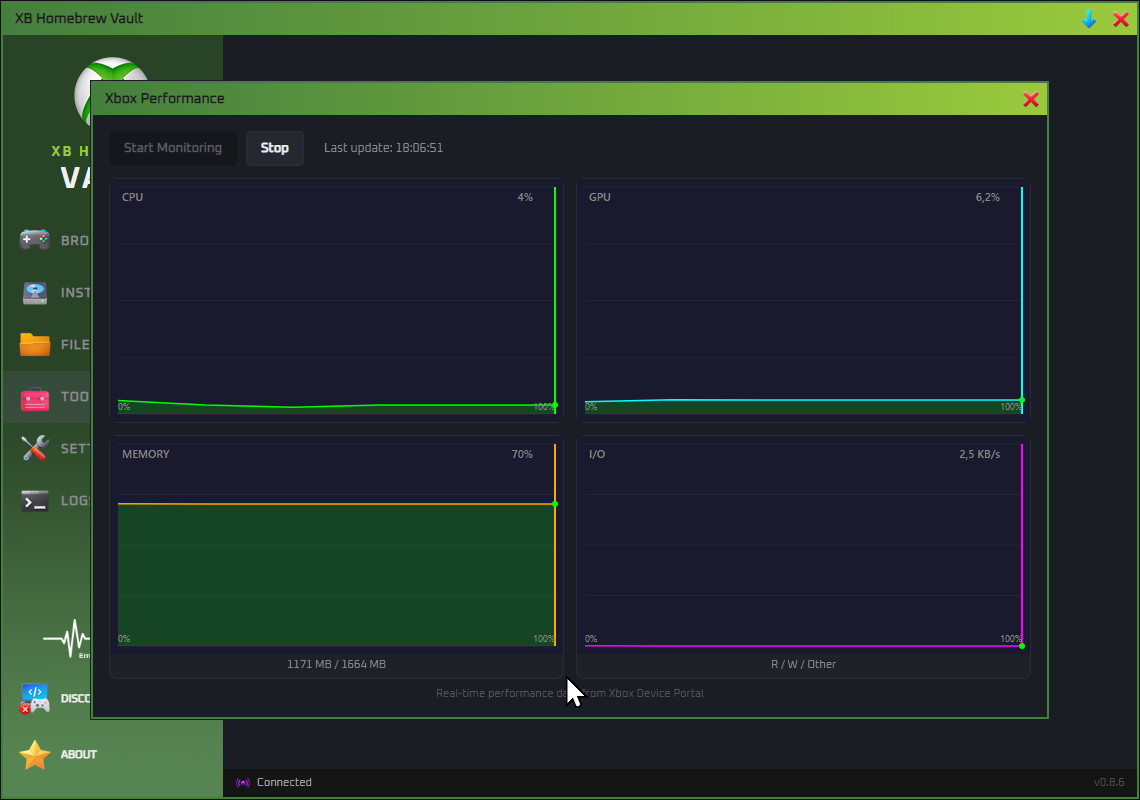The image size is (1140, 800).
Task: Click the ABOUT sidebar label
Action: [79, 754]
